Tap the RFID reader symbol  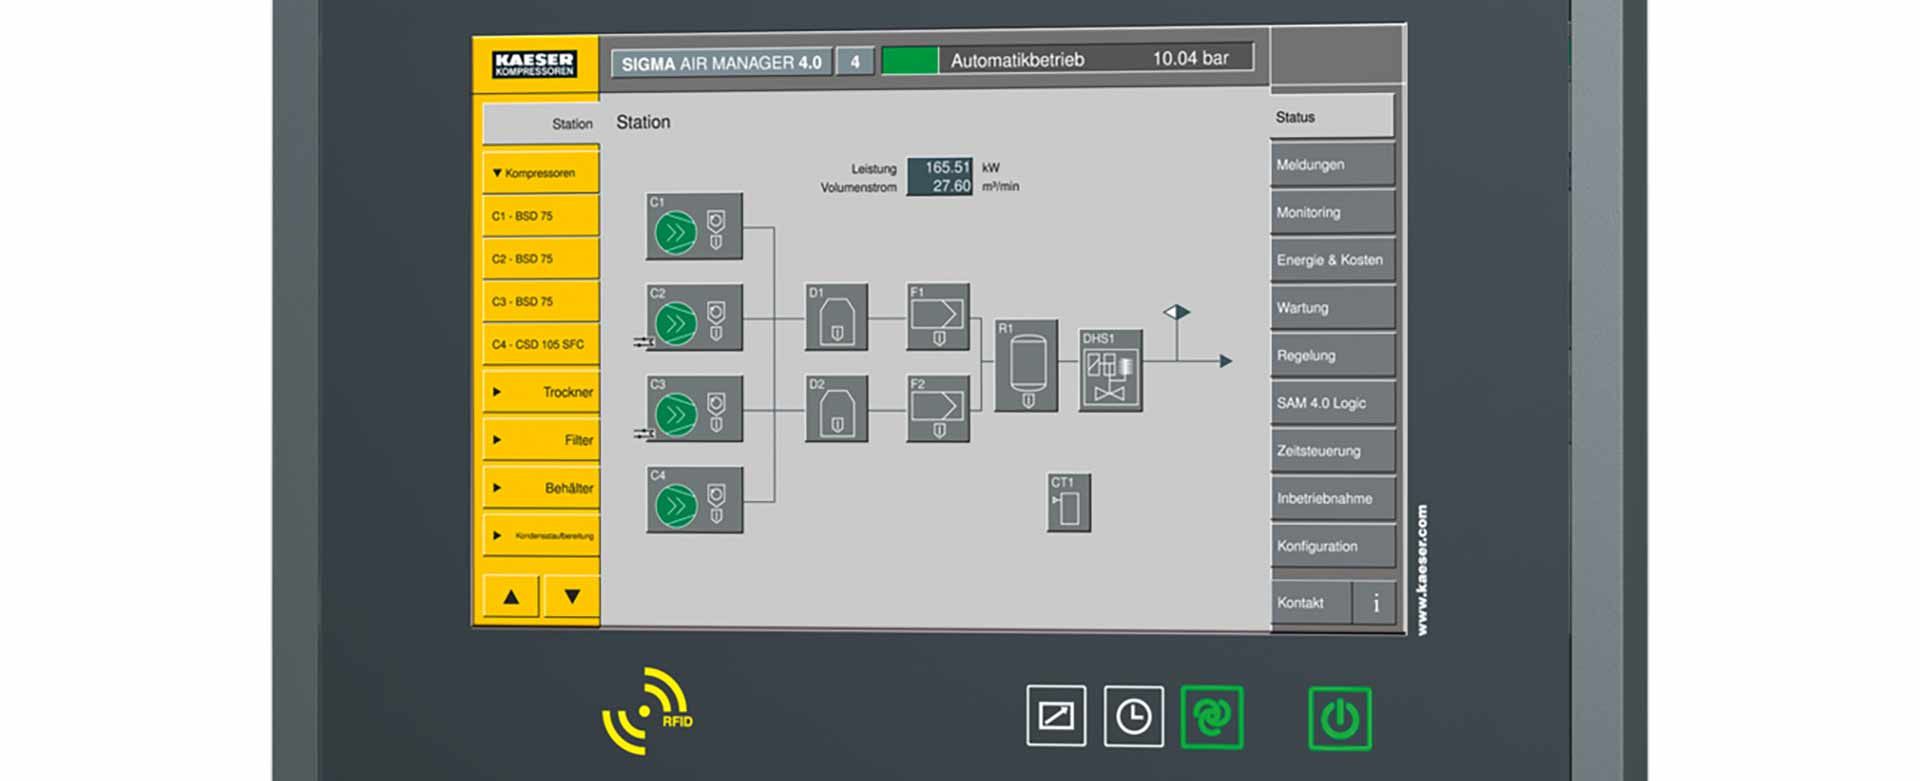[x=647, y=711]
